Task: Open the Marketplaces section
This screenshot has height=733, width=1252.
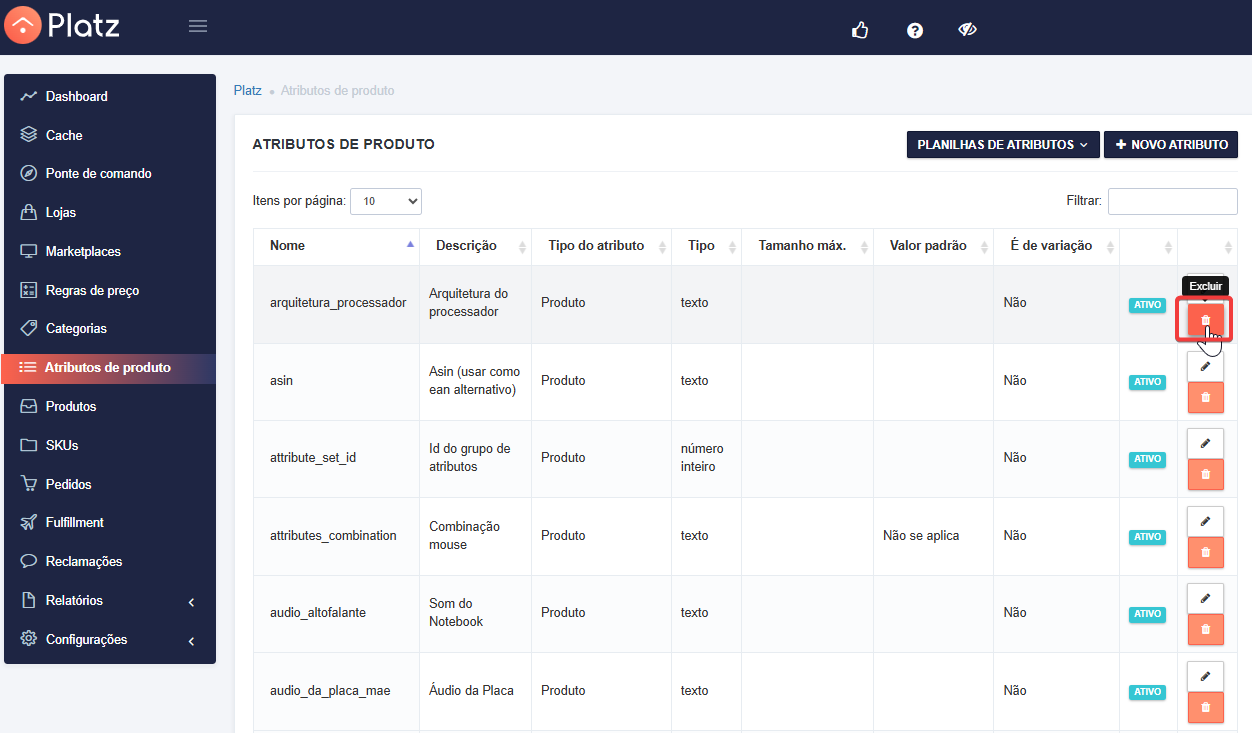Action: (110, 251)
